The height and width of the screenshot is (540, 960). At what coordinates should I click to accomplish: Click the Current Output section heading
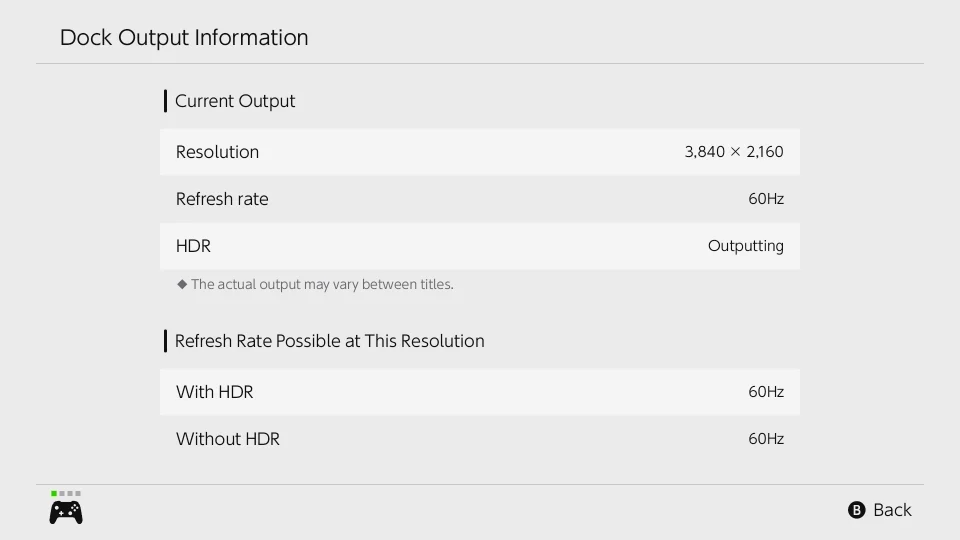(235, 101)
